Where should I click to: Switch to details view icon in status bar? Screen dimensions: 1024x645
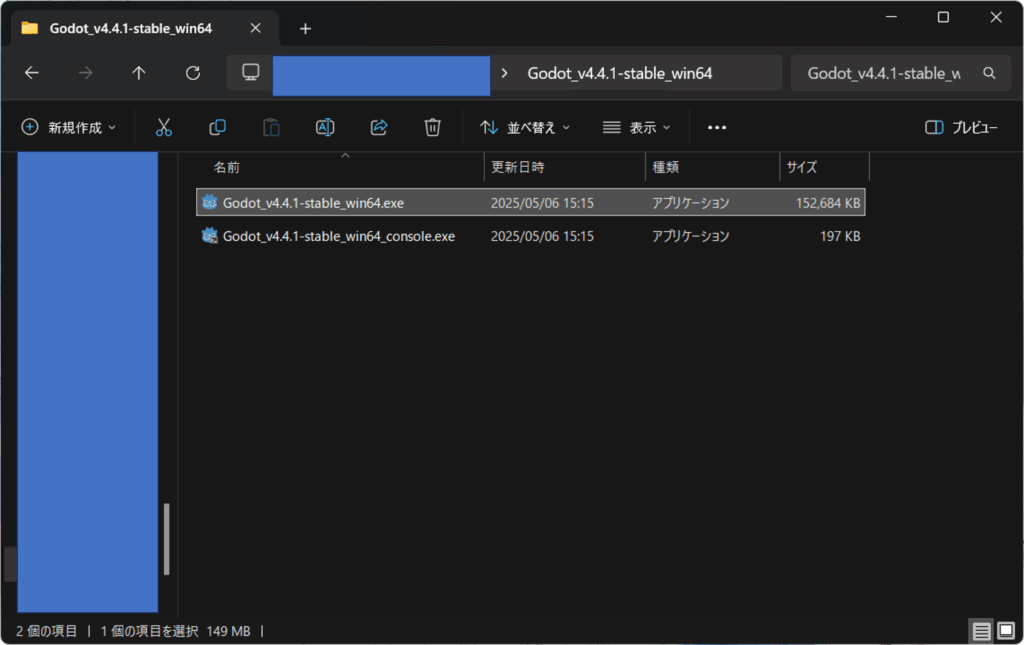pyautogui.click(x=981, y=631)
